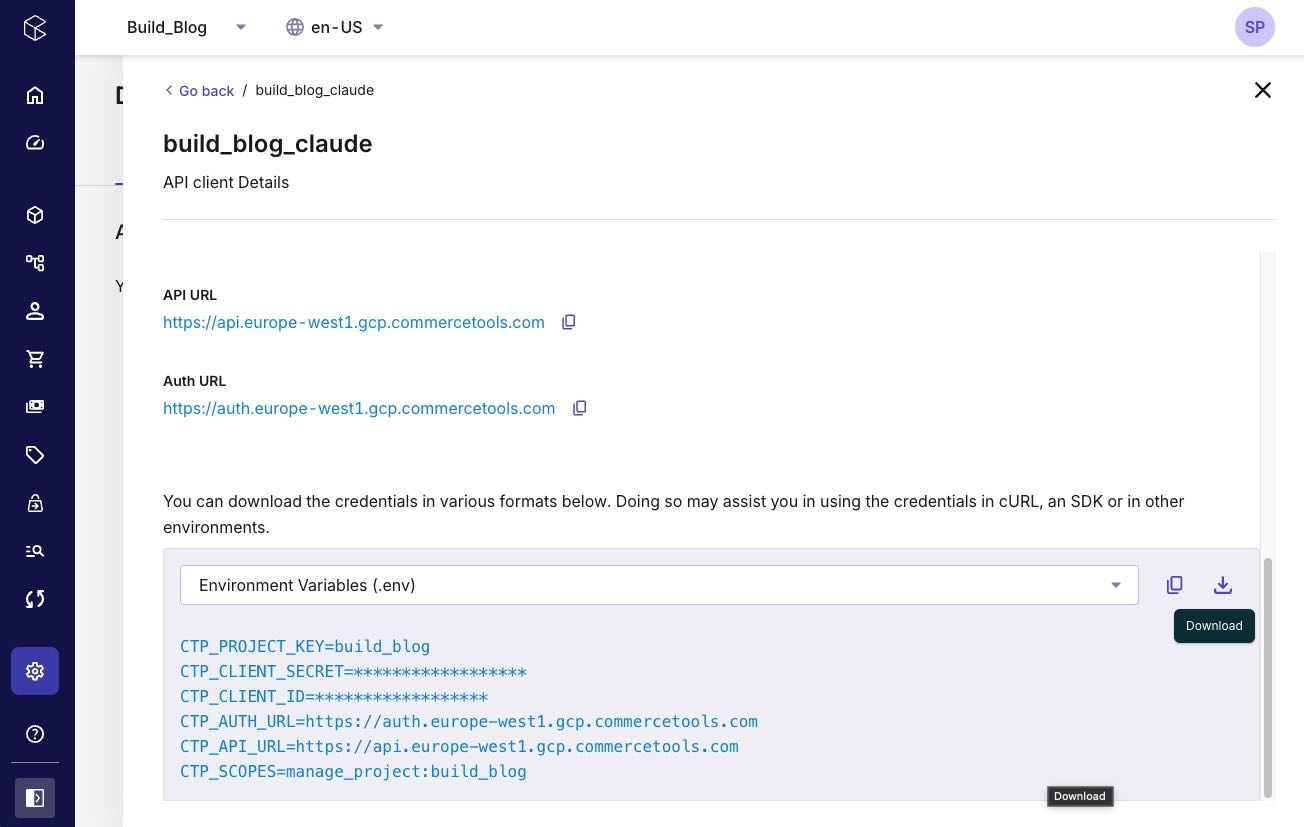The image size is (1304, 827).
Task: Open the auth.europe-west1 Auth URL link
Action: (x=359, y=408)
